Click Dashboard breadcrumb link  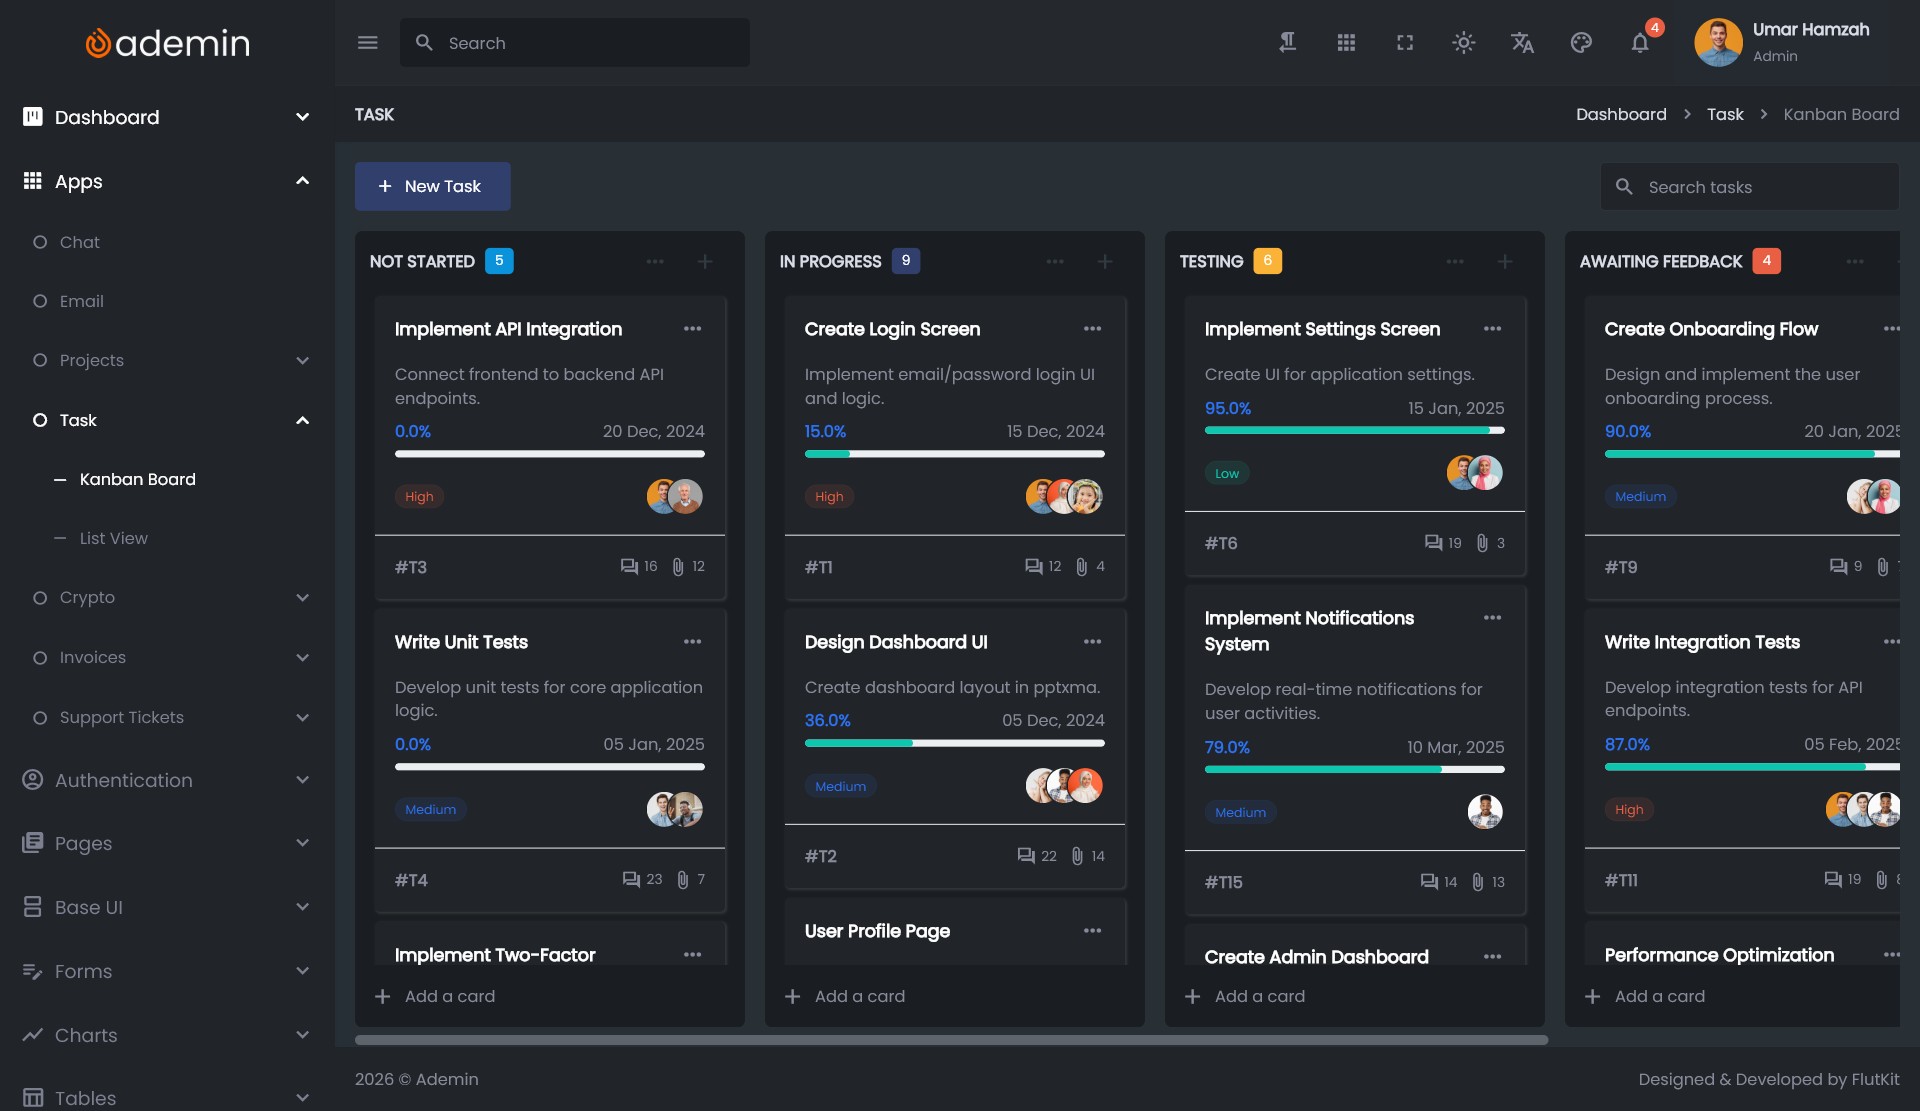[1620, 114]
